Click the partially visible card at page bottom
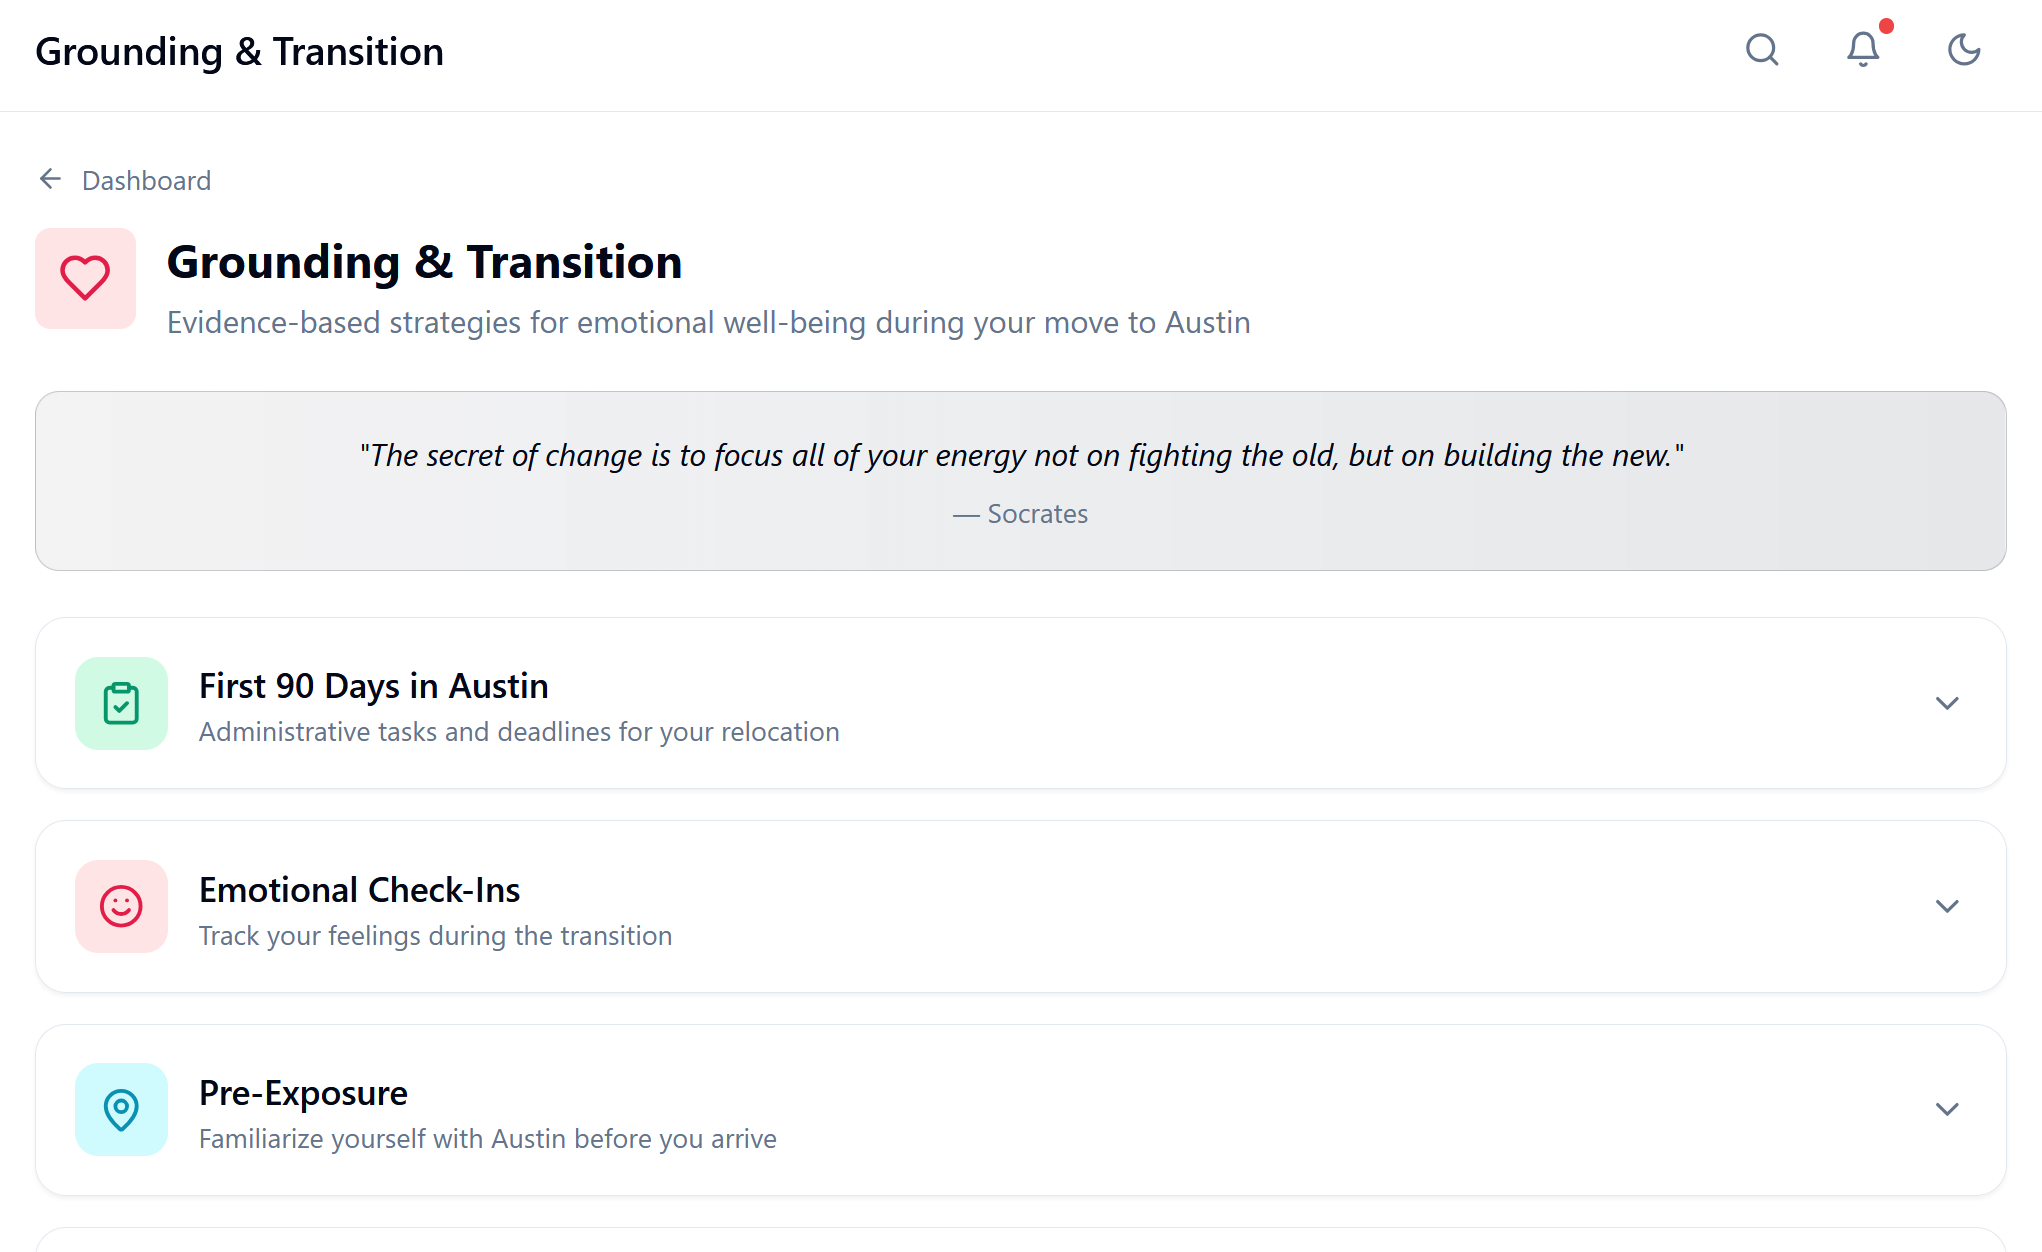 coord(1020,1243)
